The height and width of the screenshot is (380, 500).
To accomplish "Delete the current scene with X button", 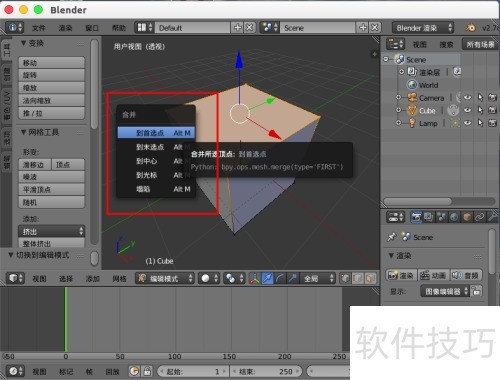I will [375, 28].
